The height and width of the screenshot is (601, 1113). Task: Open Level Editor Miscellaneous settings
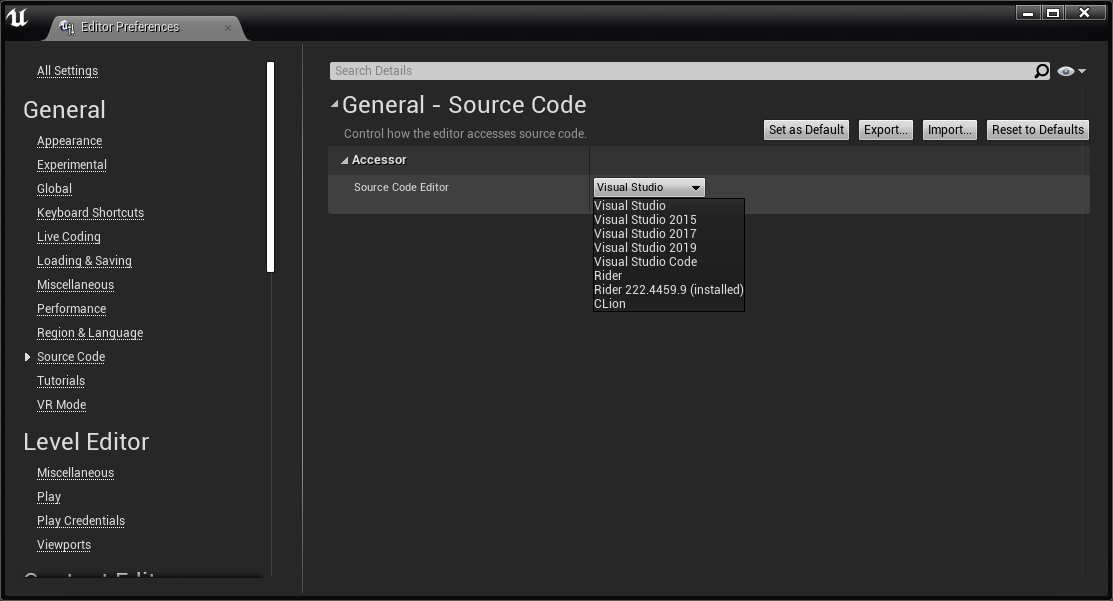point(75,473)
